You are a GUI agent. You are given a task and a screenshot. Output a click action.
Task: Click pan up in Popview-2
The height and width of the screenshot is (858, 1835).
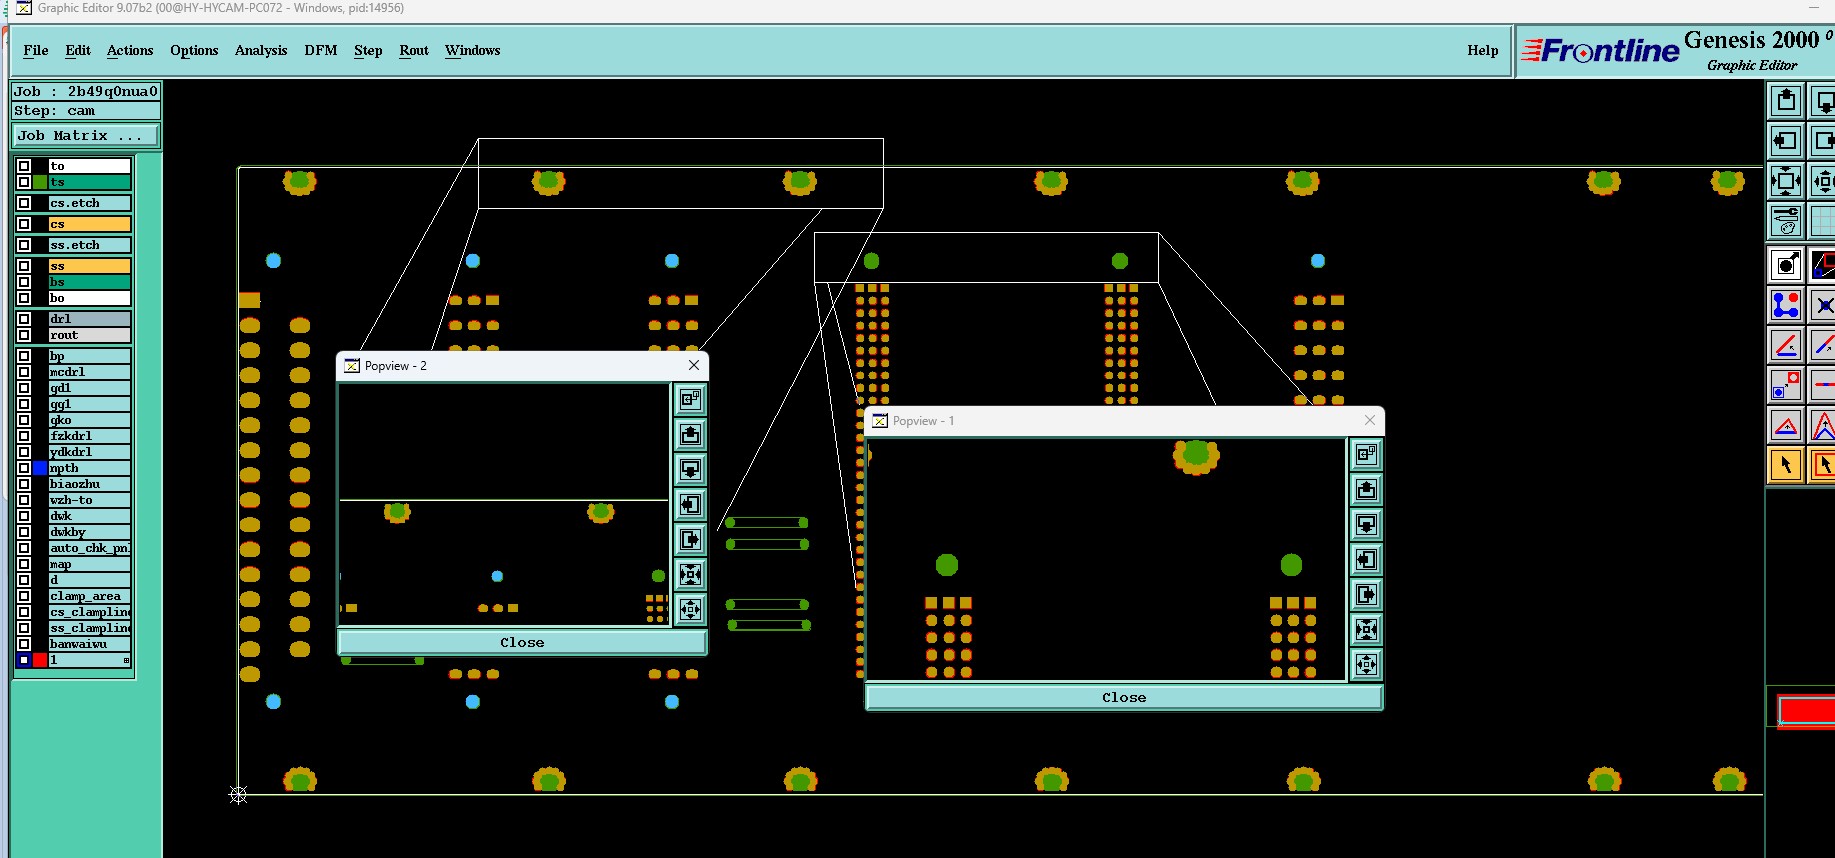point(690,435)
